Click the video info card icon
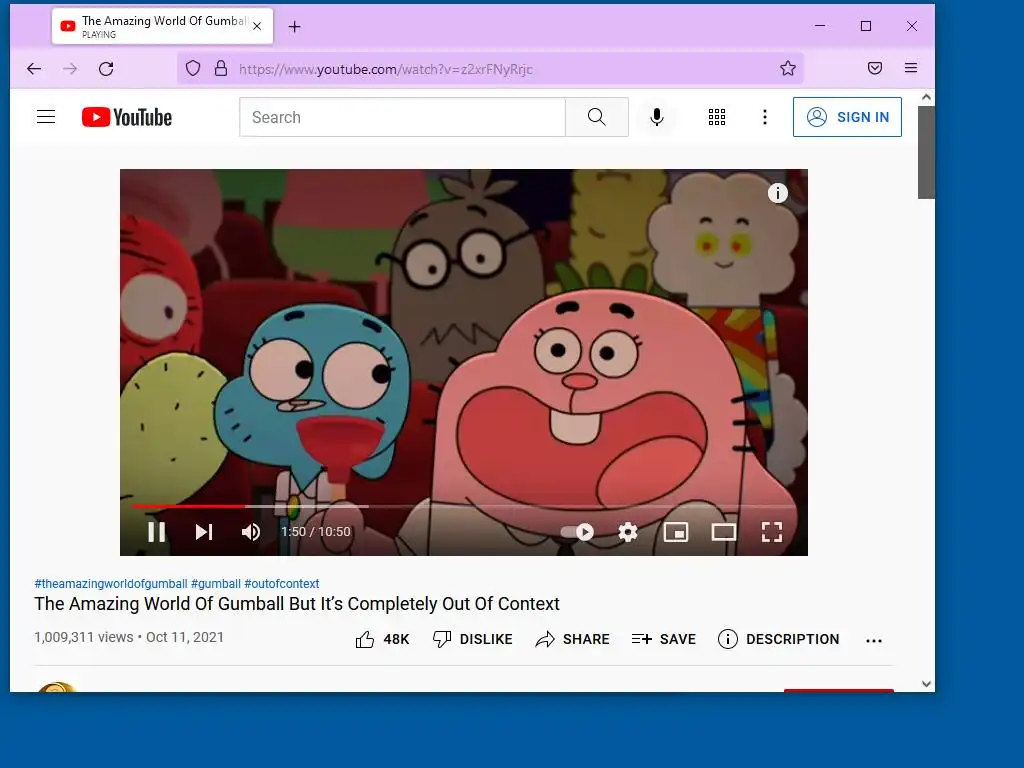The image size is (1024, 768). (777, 193)
